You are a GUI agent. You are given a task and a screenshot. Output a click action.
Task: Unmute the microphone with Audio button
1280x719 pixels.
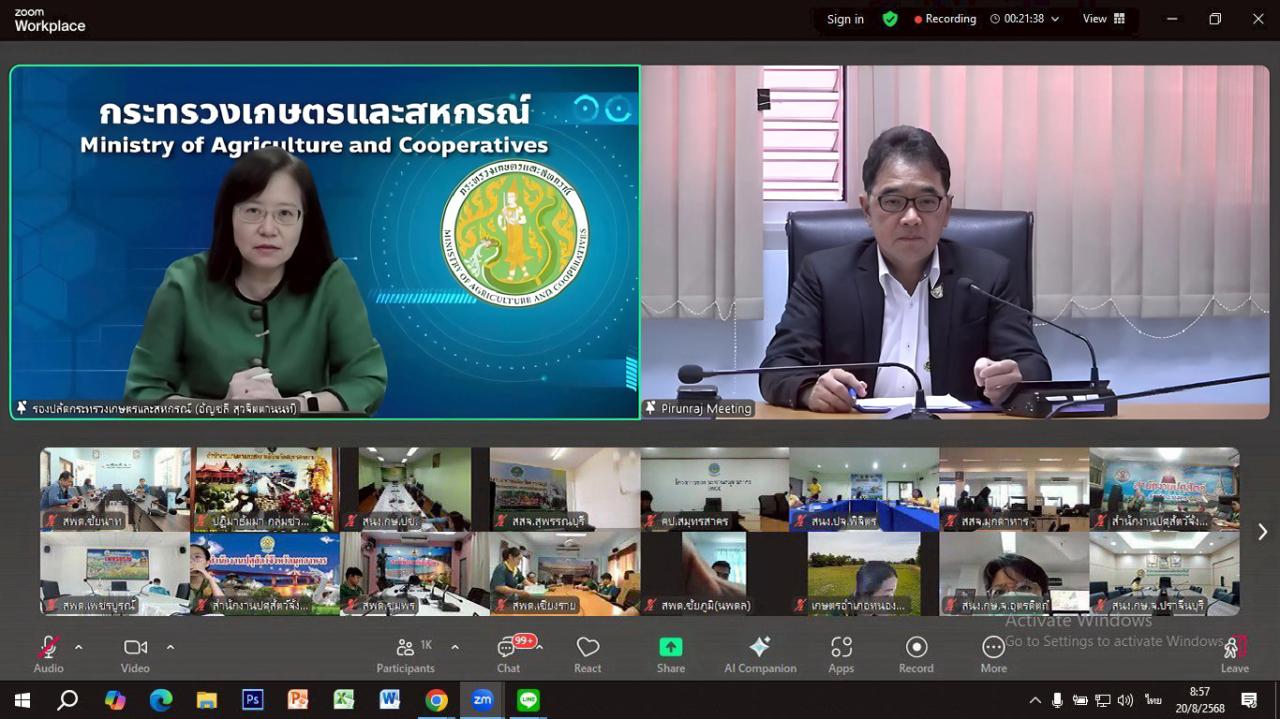coord(48,655)
